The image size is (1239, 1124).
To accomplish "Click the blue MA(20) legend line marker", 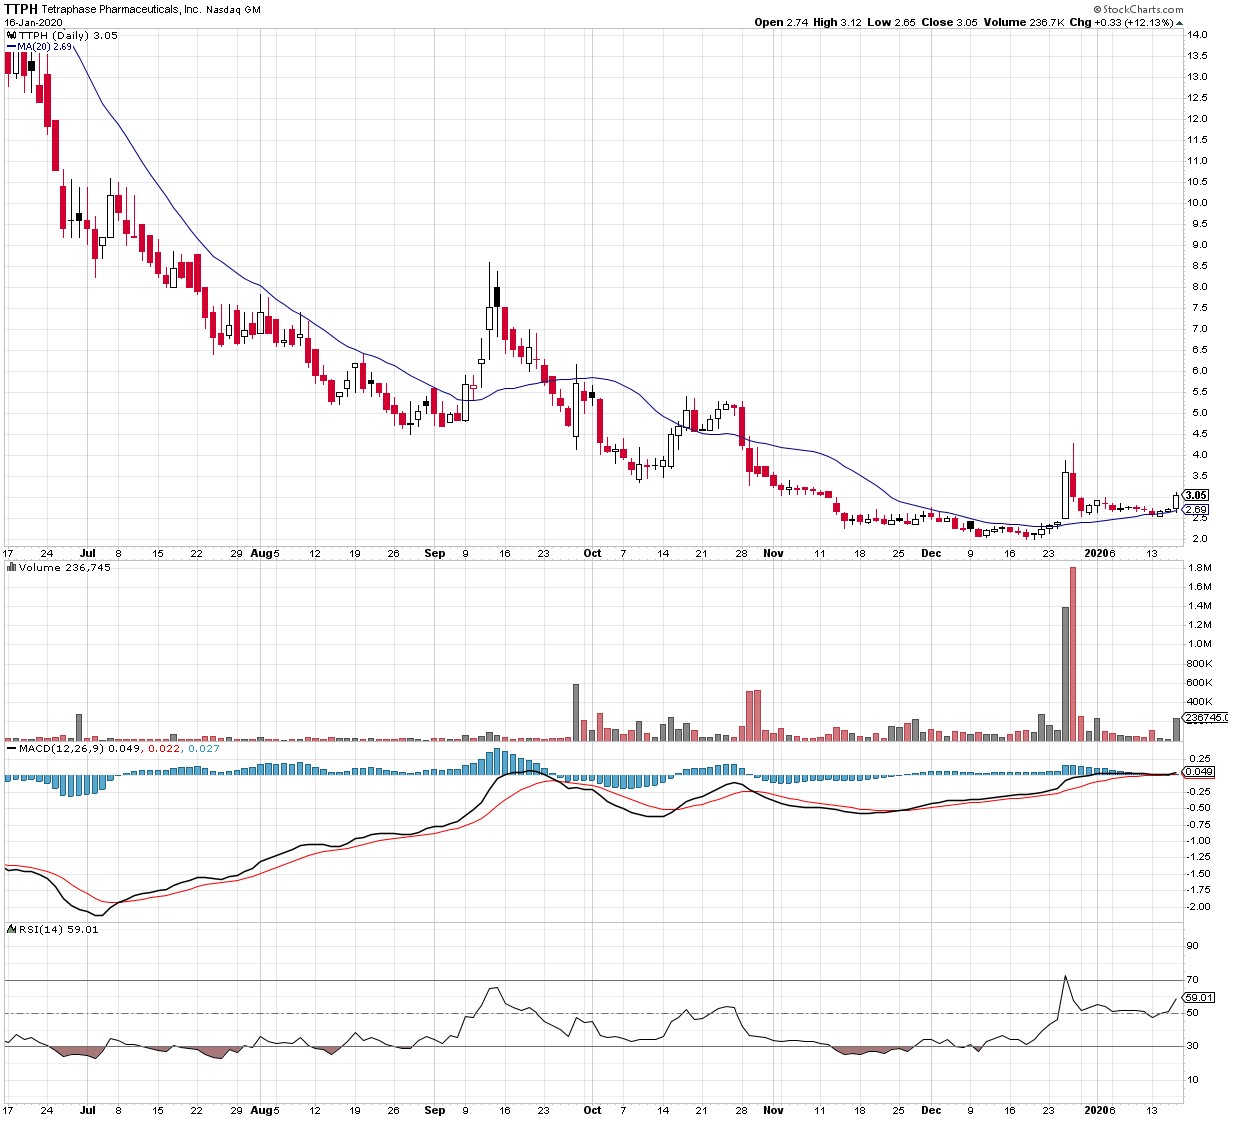I will click(x=11, y=46).
